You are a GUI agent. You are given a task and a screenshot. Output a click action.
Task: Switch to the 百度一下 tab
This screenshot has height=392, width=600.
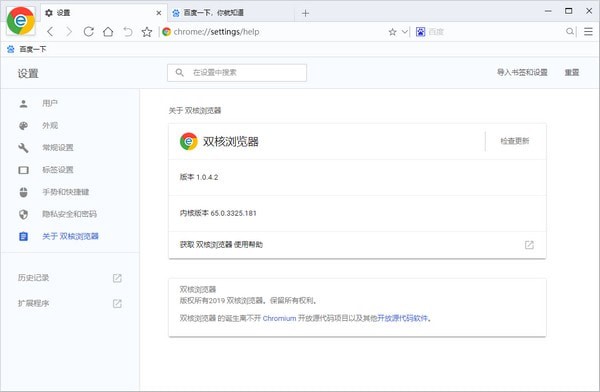tap(231, 13)
